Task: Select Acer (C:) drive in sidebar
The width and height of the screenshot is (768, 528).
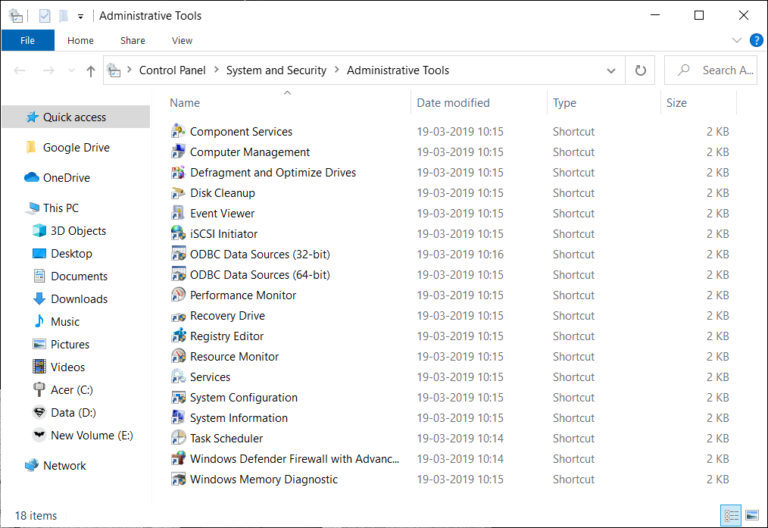Action: click(71, 390)
